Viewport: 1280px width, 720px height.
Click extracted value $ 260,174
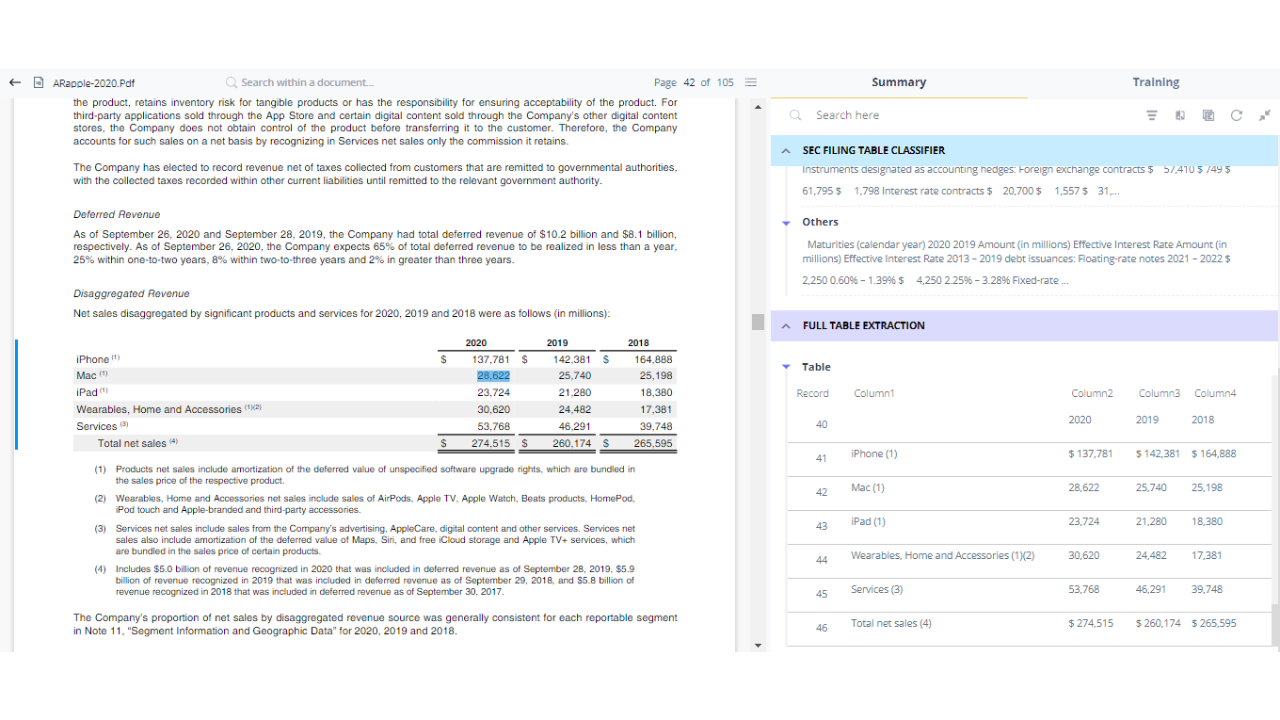[1158, 624]
